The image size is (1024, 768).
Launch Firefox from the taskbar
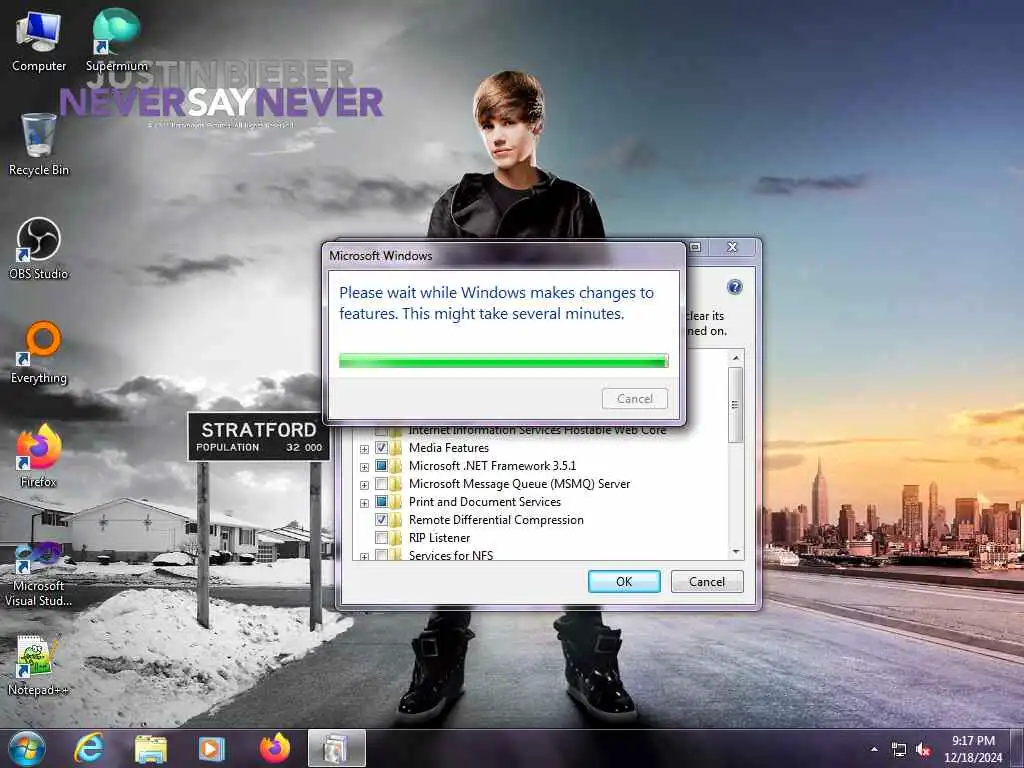click(274, 748)
